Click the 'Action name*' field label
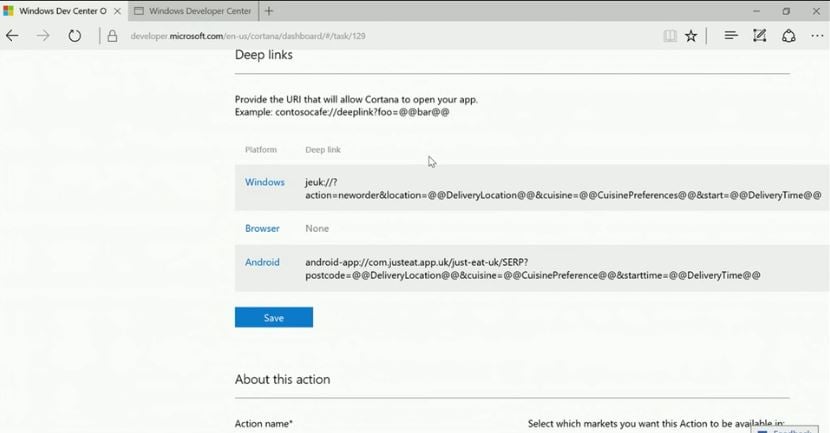830x433 pixels. pos(264,423)
